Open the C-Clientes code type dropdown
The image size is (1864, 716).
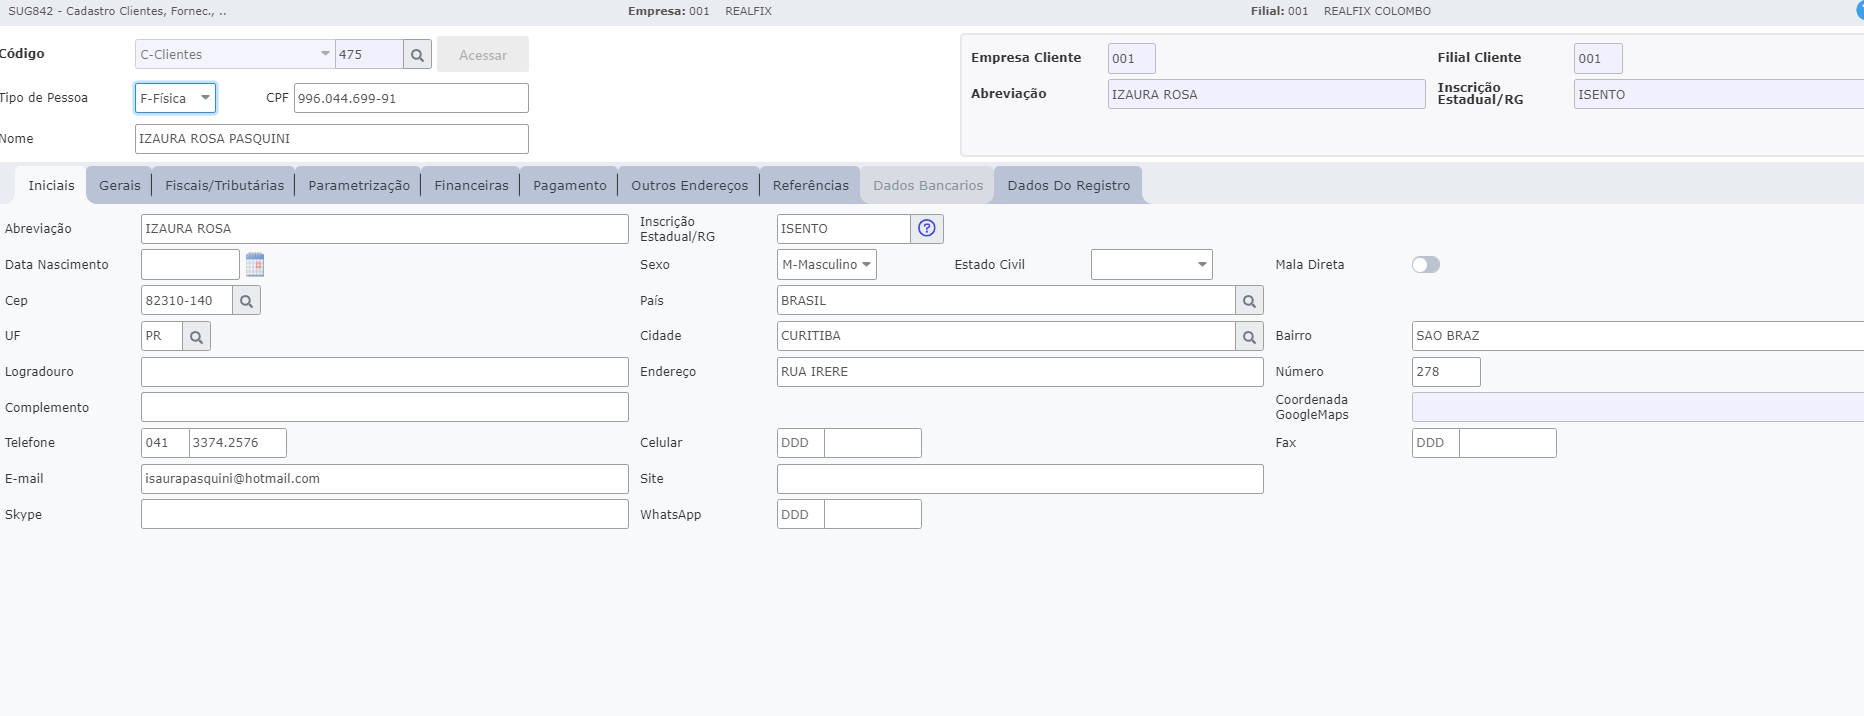(x=234, y=55)
